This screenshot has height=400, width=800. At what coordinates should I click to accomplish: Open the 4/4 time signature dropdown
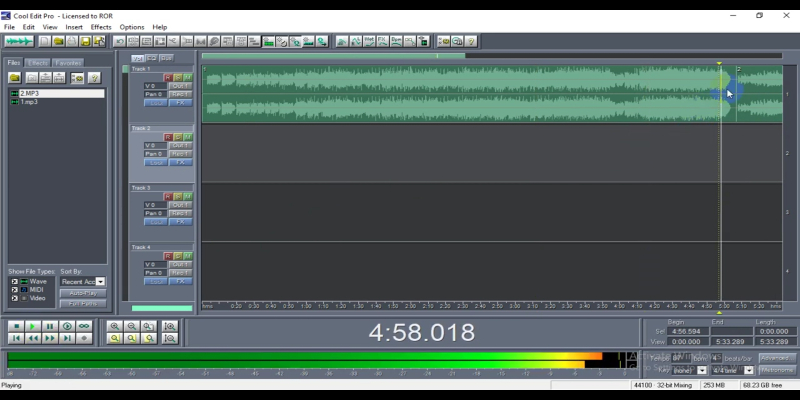tap(749, 370)
